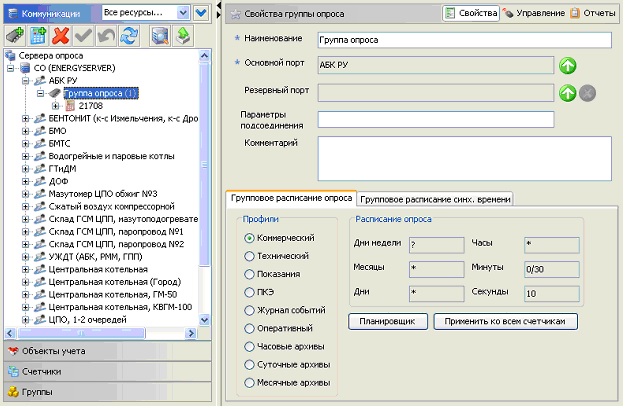Switch to Групповое расписание синх. времени tab
This screenshot has height=409, width=625.
(435, 198)
